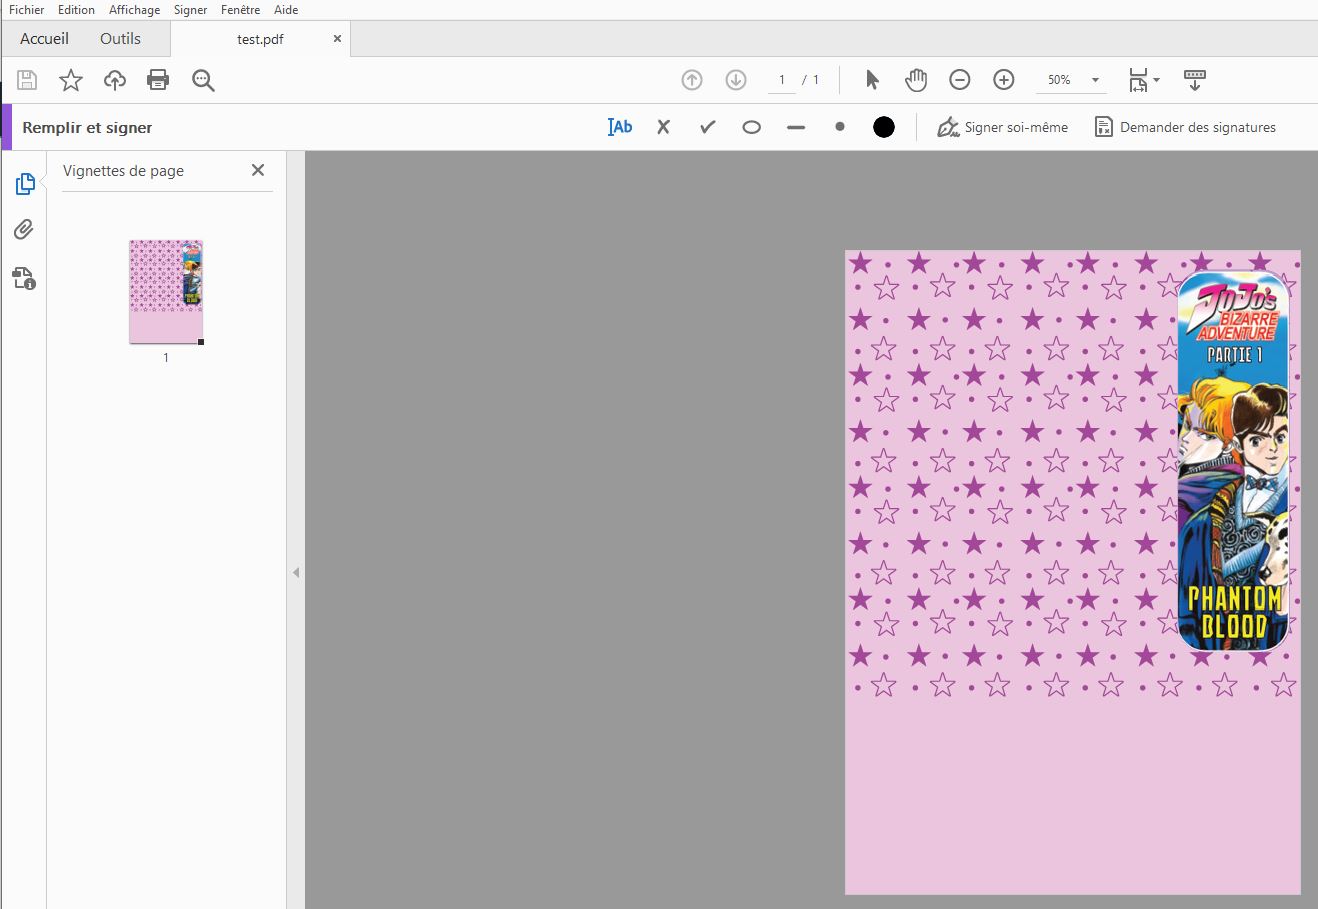
Task: Open the Fenêtre menu
Action: [x=240, y=9]
